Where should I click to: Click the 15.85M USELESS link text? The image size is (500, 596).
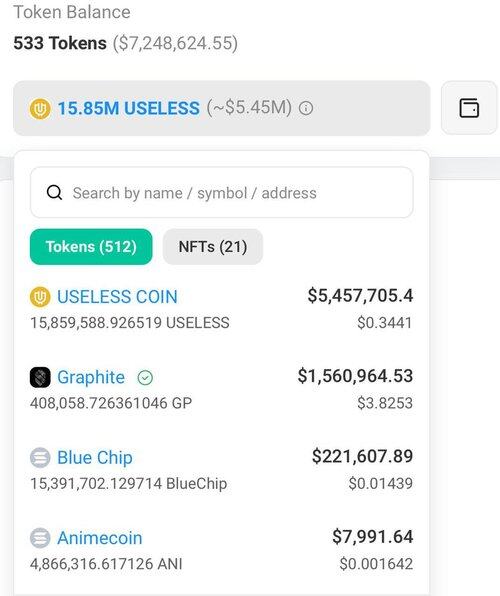[x=129, y=108]
